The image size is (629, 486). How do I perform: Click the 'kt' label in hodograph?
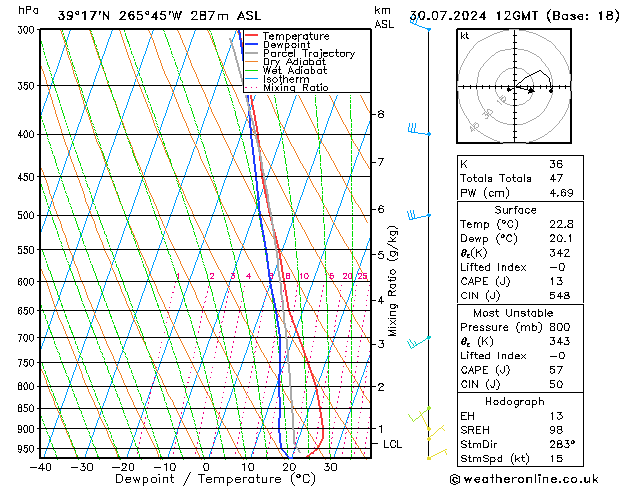click(465, 36)
